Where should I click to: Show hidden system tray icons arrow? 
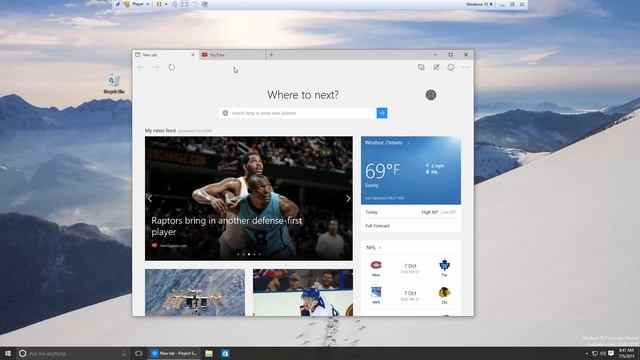pos(587,353)
